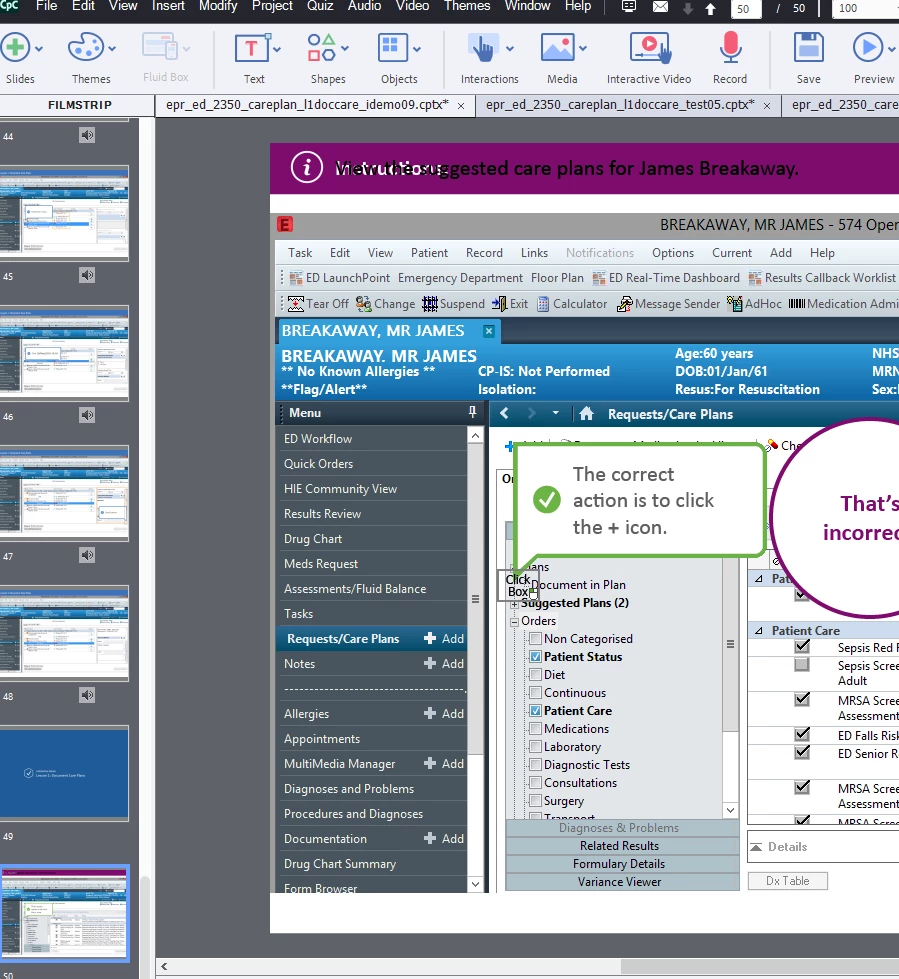Open the Objects dropdown arrow
Viewport: 899px width, 979px height.
pos(416,49)
